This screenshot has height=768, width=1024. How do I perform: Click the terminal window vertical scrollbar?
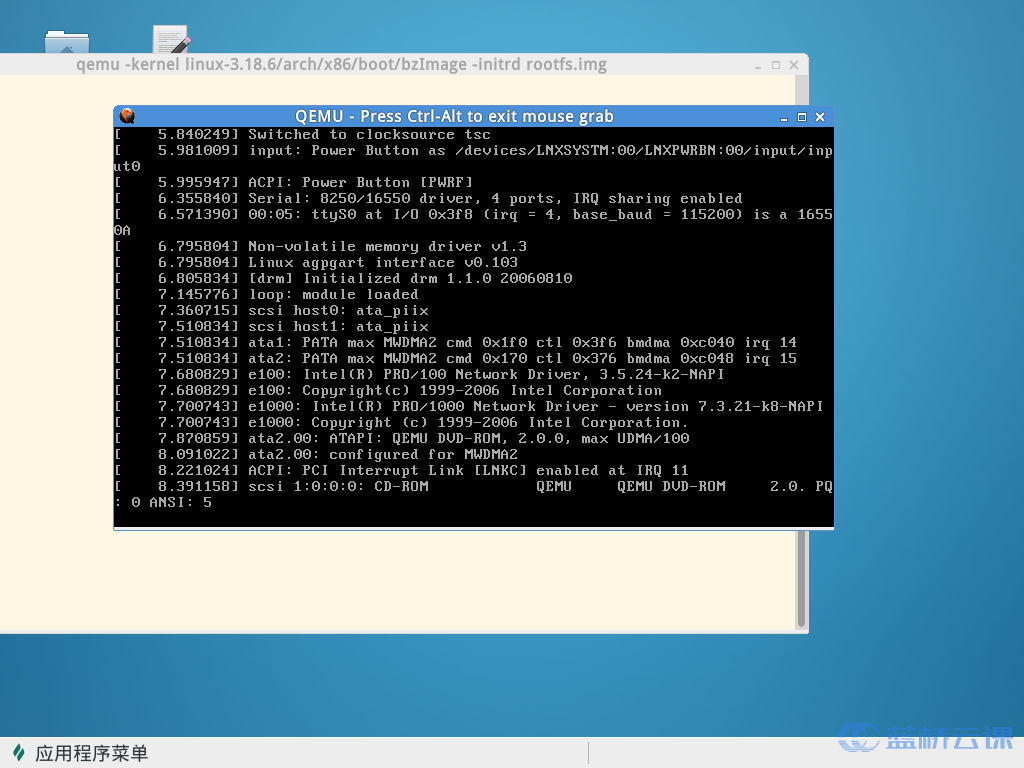point(801,578)
